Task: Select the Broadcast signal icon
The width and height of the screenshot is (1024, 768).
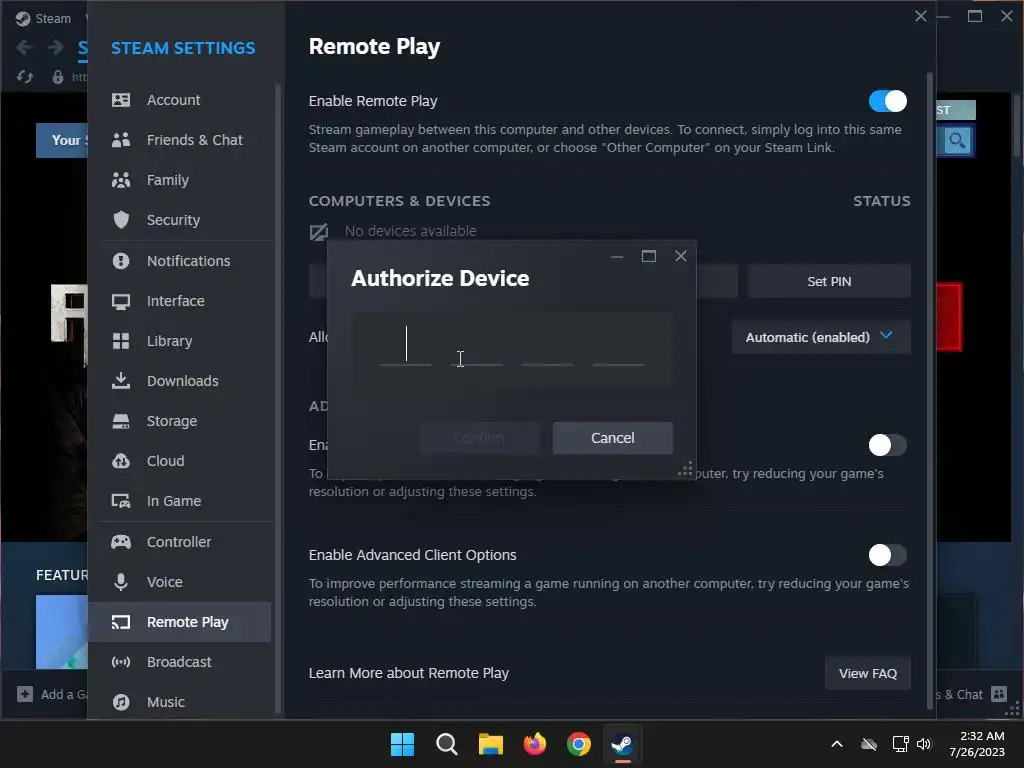Action: pyautogui.click(x=121, y=662)
